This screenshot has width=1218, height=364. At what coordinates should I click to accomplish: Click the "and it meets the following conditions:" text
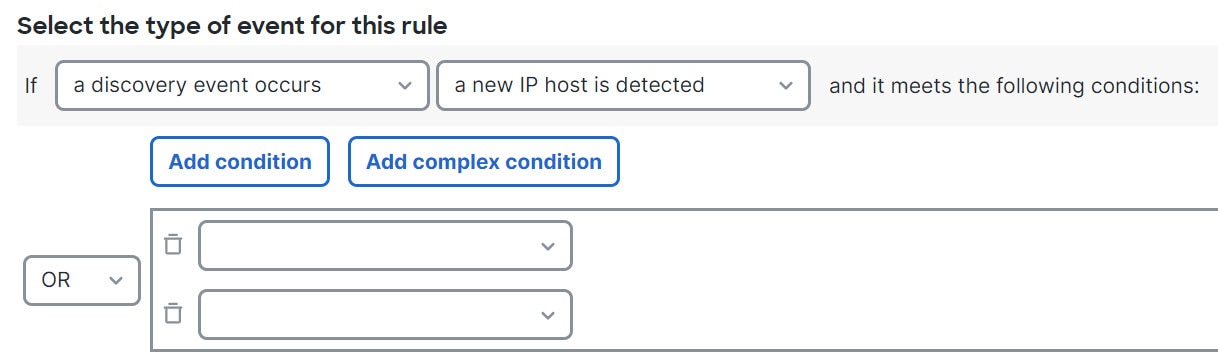(x=1013, y=86)
